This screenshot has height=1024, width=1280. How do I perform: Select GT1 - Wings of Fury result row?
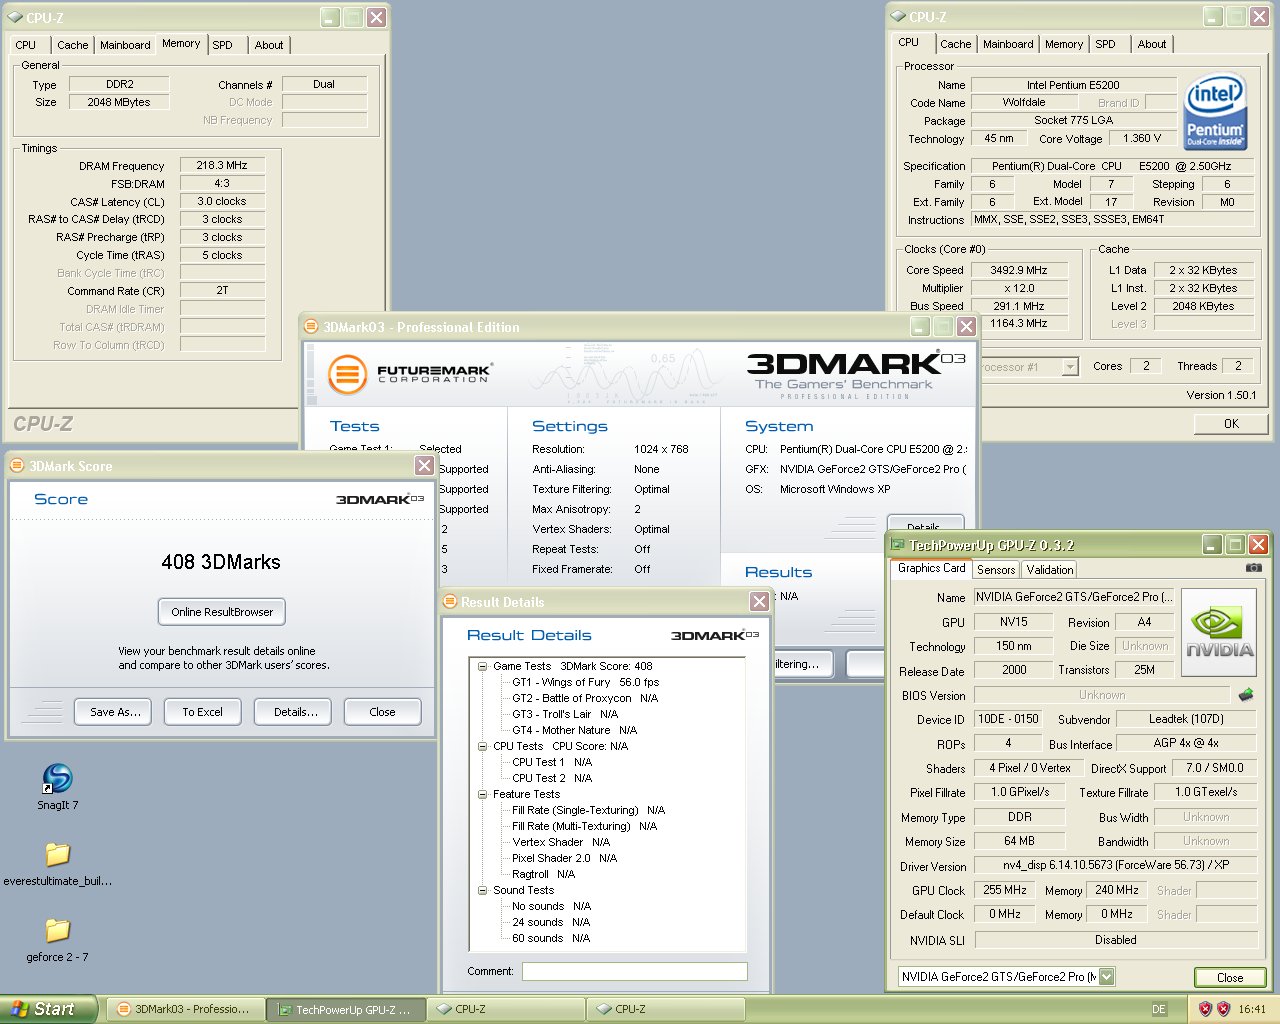click(585, 682)
